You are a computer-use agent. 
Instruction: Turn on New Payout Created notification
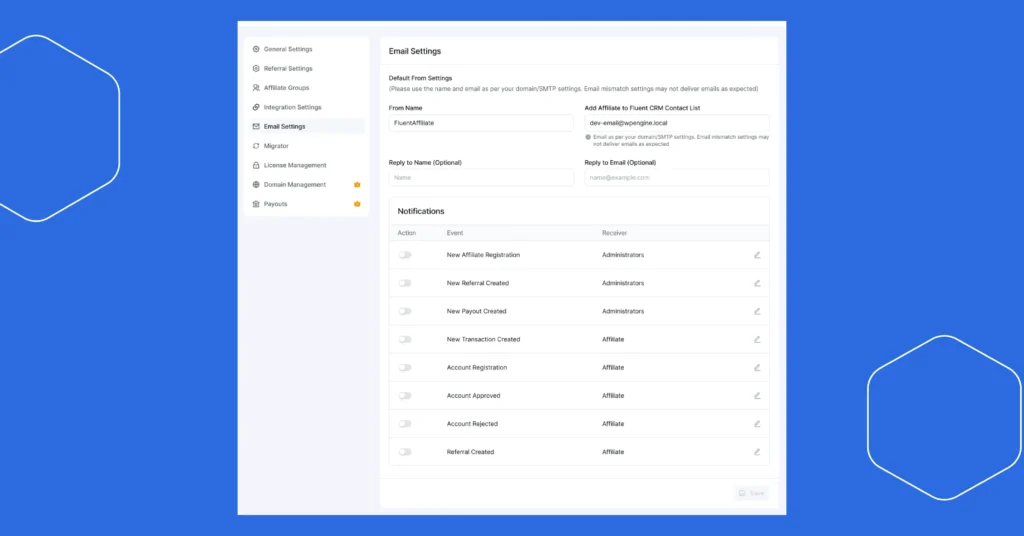point(405,311)
